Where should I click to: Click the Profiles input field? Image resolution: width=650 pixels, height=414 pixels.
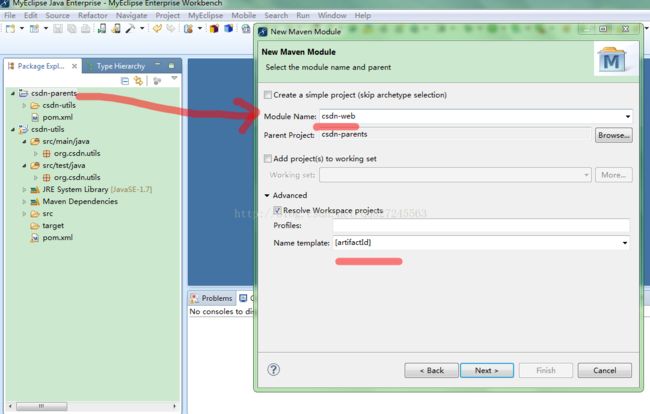point(481,226)
